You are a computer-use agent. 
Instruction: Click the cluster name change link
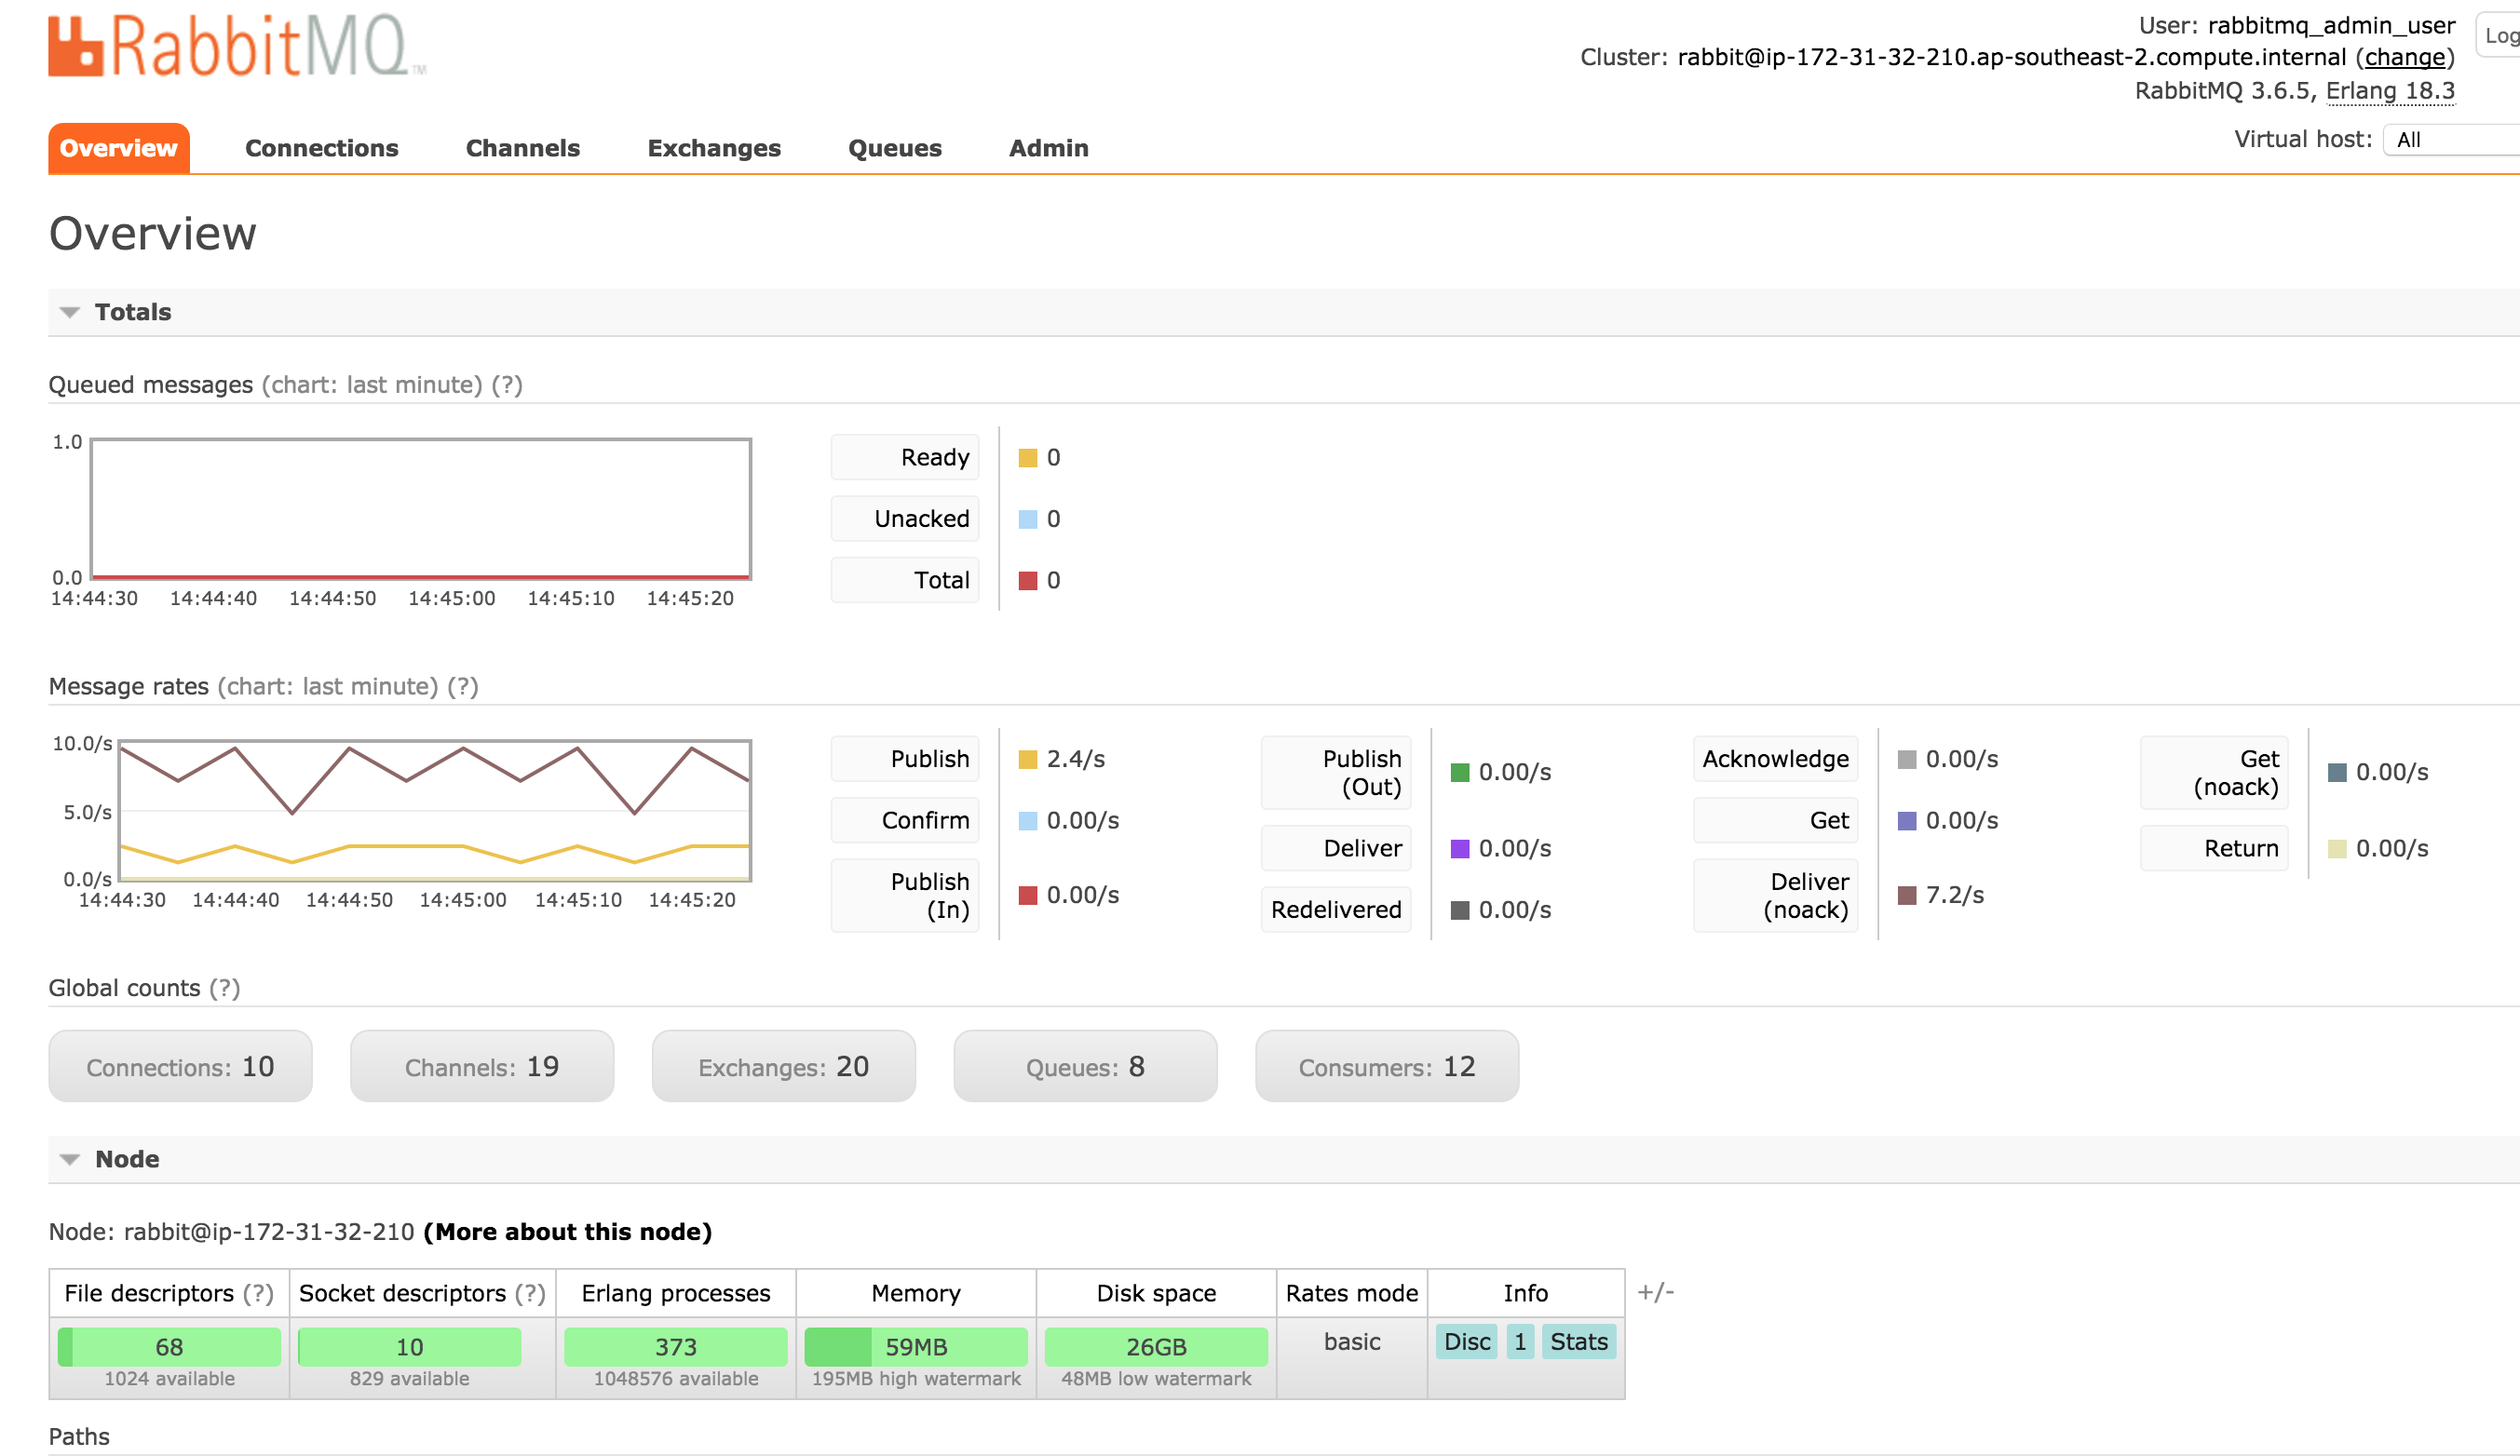2404,57
